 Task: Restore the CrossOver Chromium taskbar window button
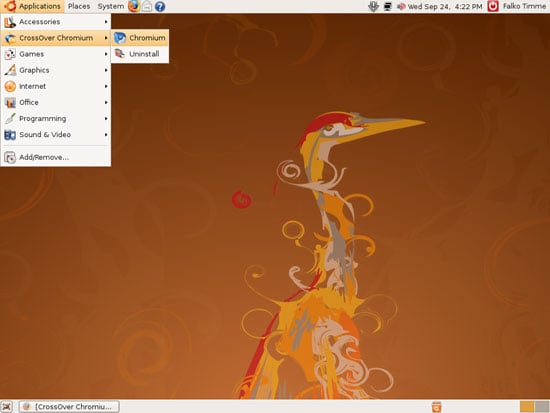pyautogui.click(x=69, y=407)
